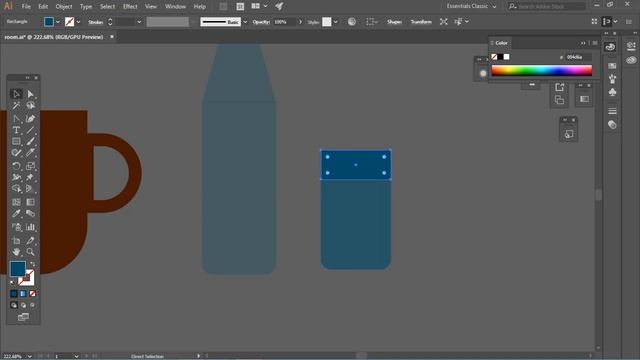
Task: Select the Perspective Grid tool
Action: coord(31,189)
